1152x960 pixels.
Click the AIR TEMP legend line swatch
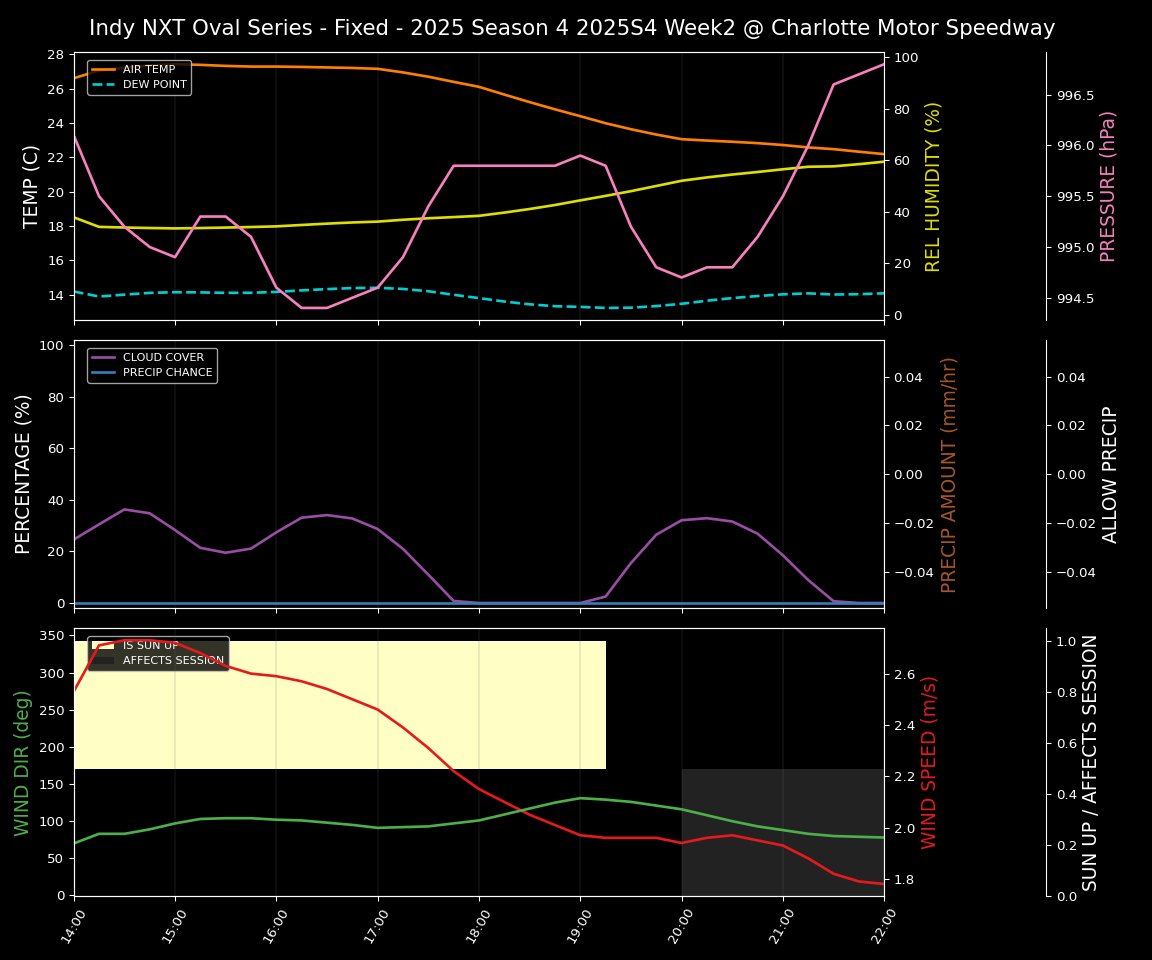point(105,70)
